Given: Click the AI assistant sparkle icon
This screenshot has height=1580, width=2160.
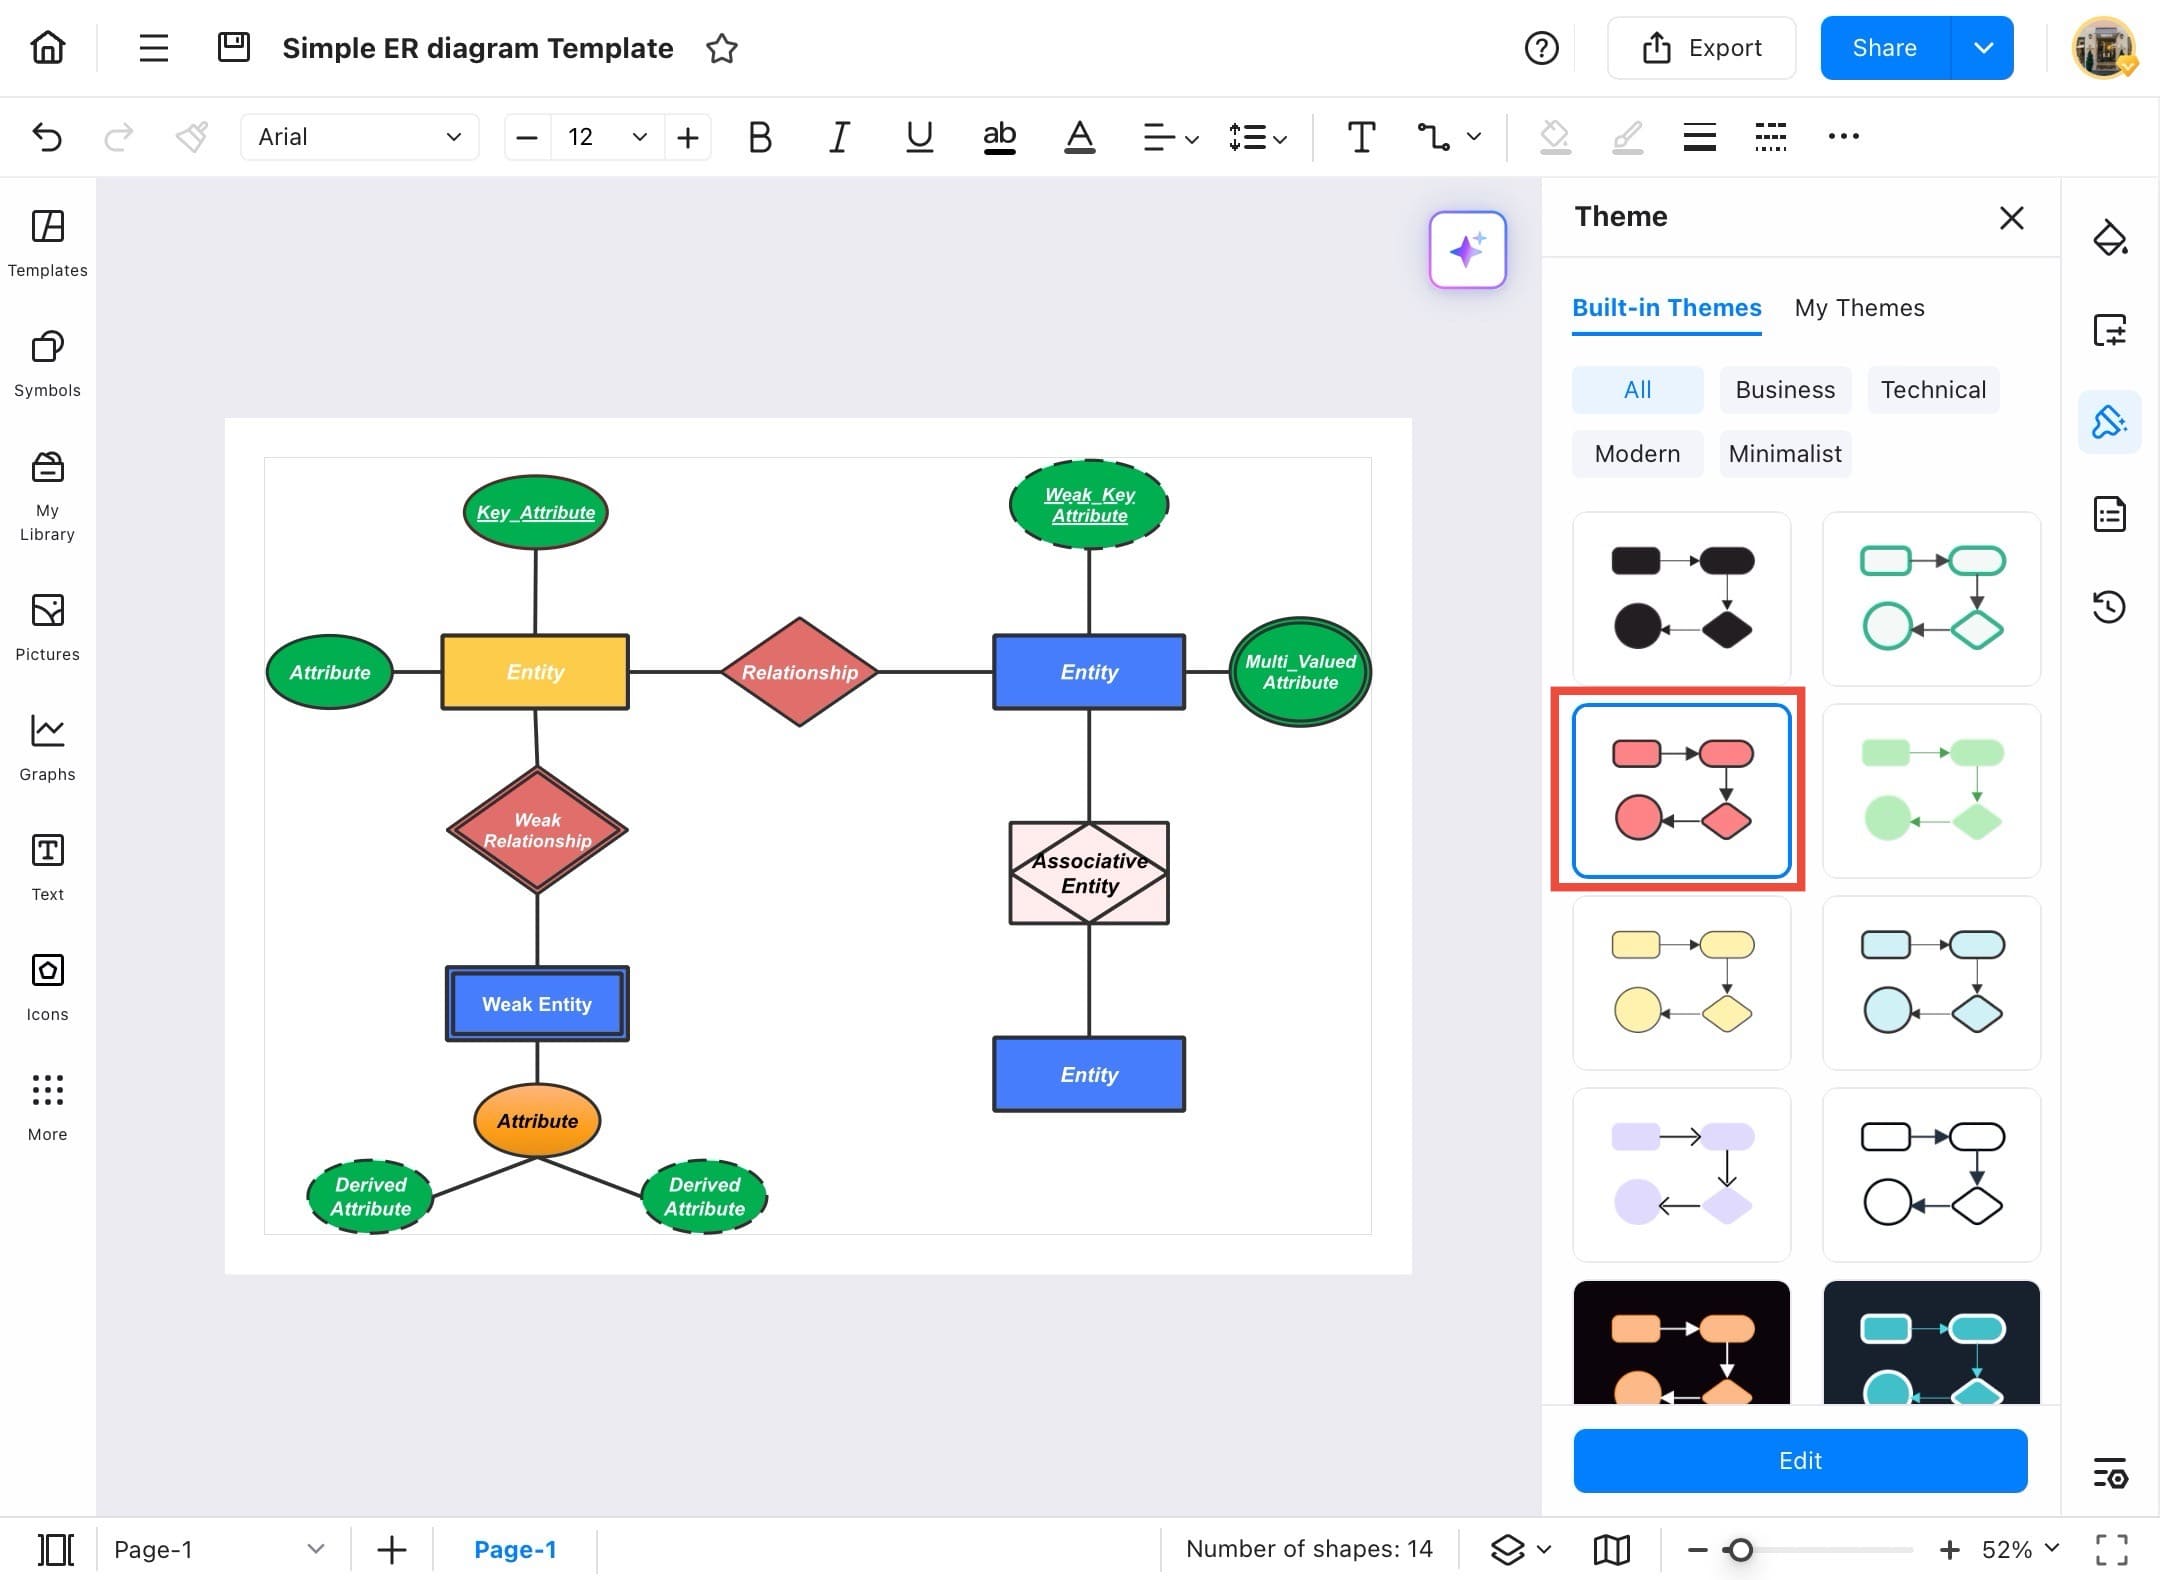Looking at the screenshot, I should [1467, 250].
